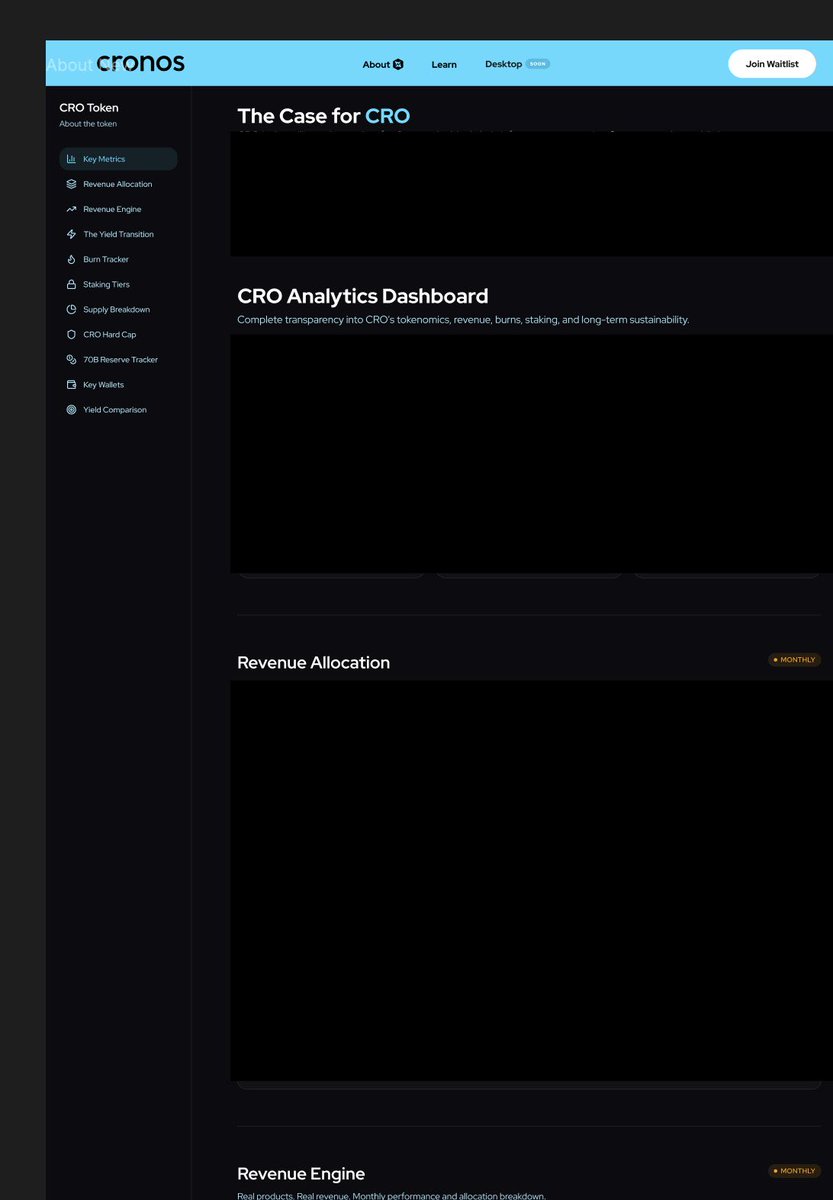Click the Yield Transition lightning bolt icon
833x1200 pixels.
tap(71, 234)
